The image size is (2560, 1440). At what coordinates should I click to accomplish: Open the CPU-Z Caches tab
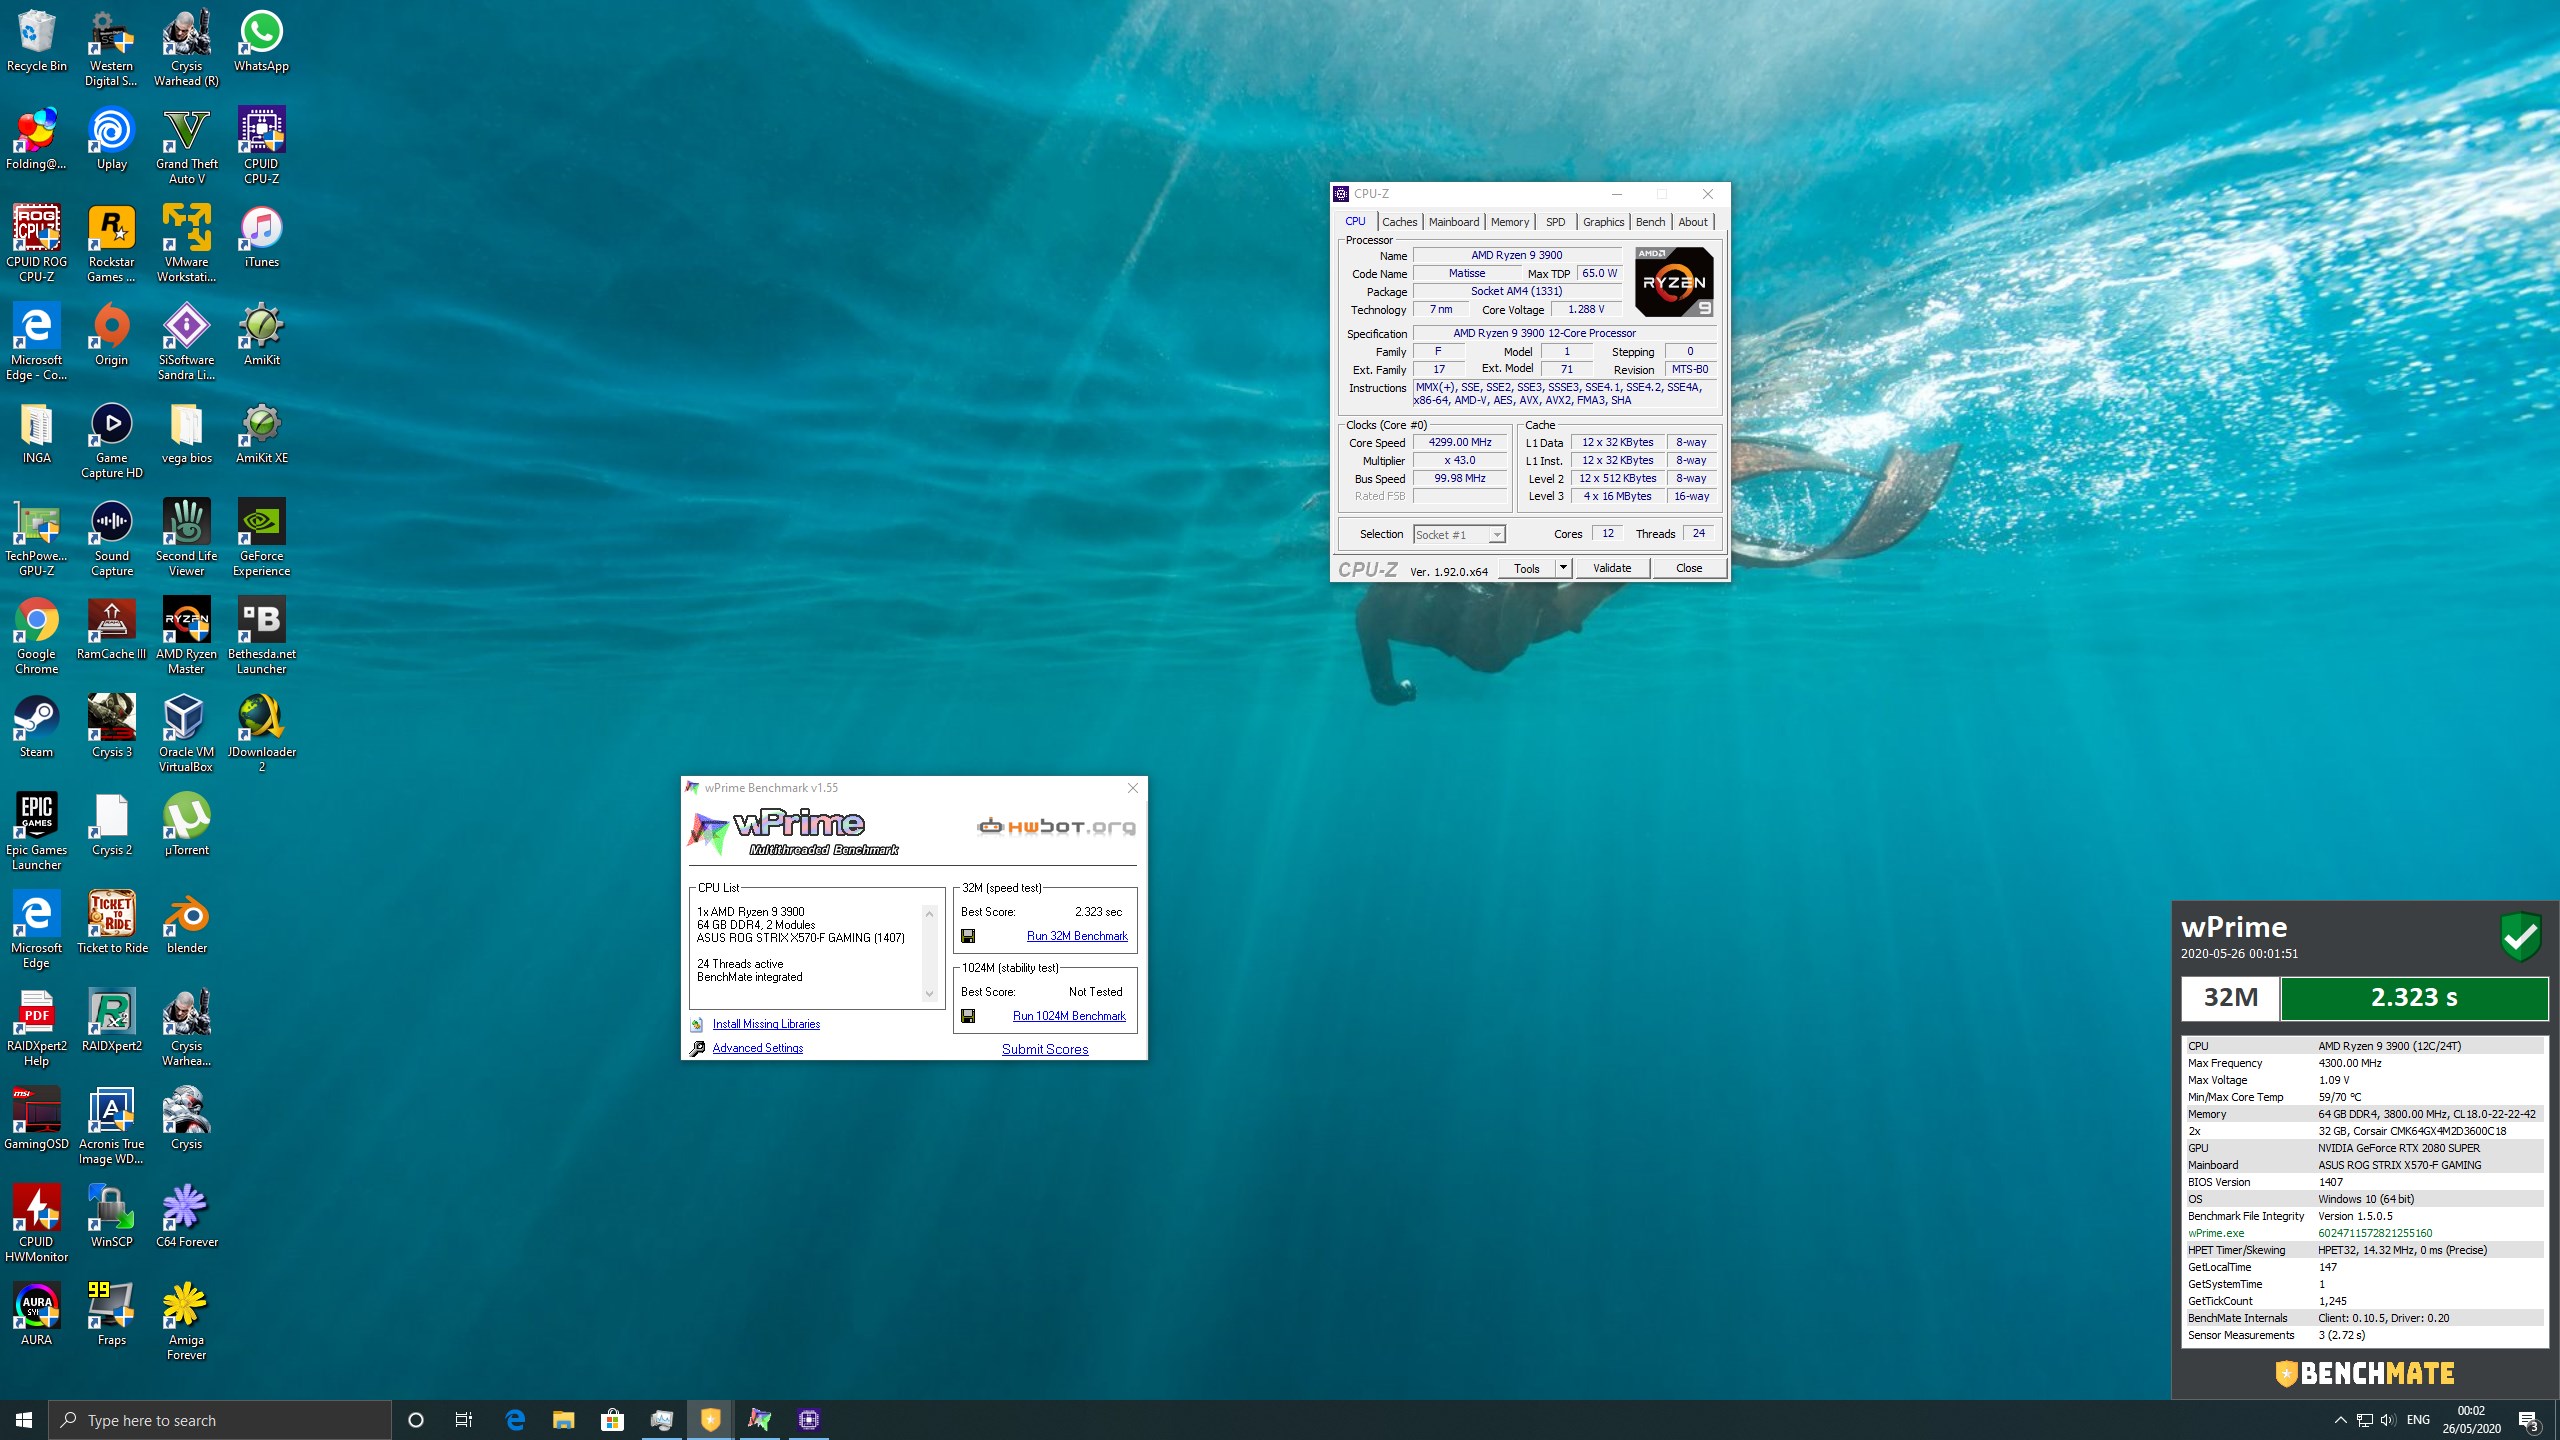(1399, 222)
